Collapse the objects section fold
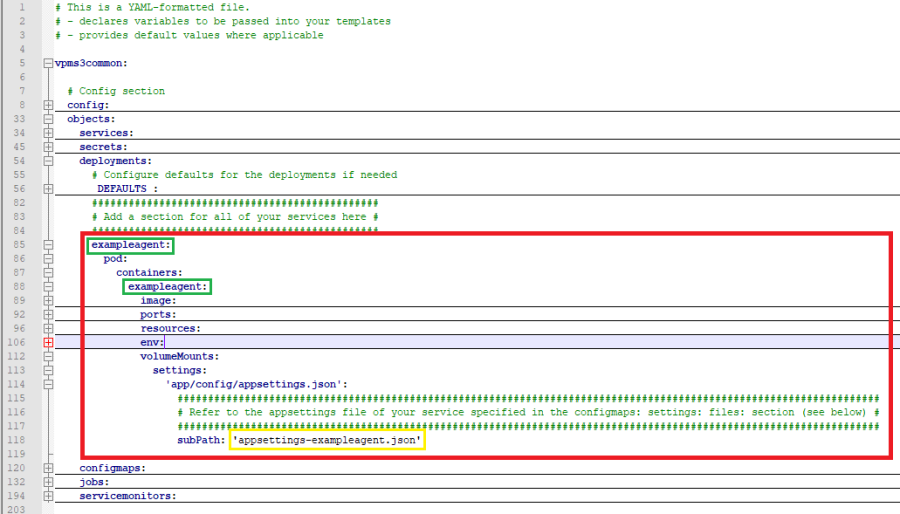 click(x=47, y=119)
